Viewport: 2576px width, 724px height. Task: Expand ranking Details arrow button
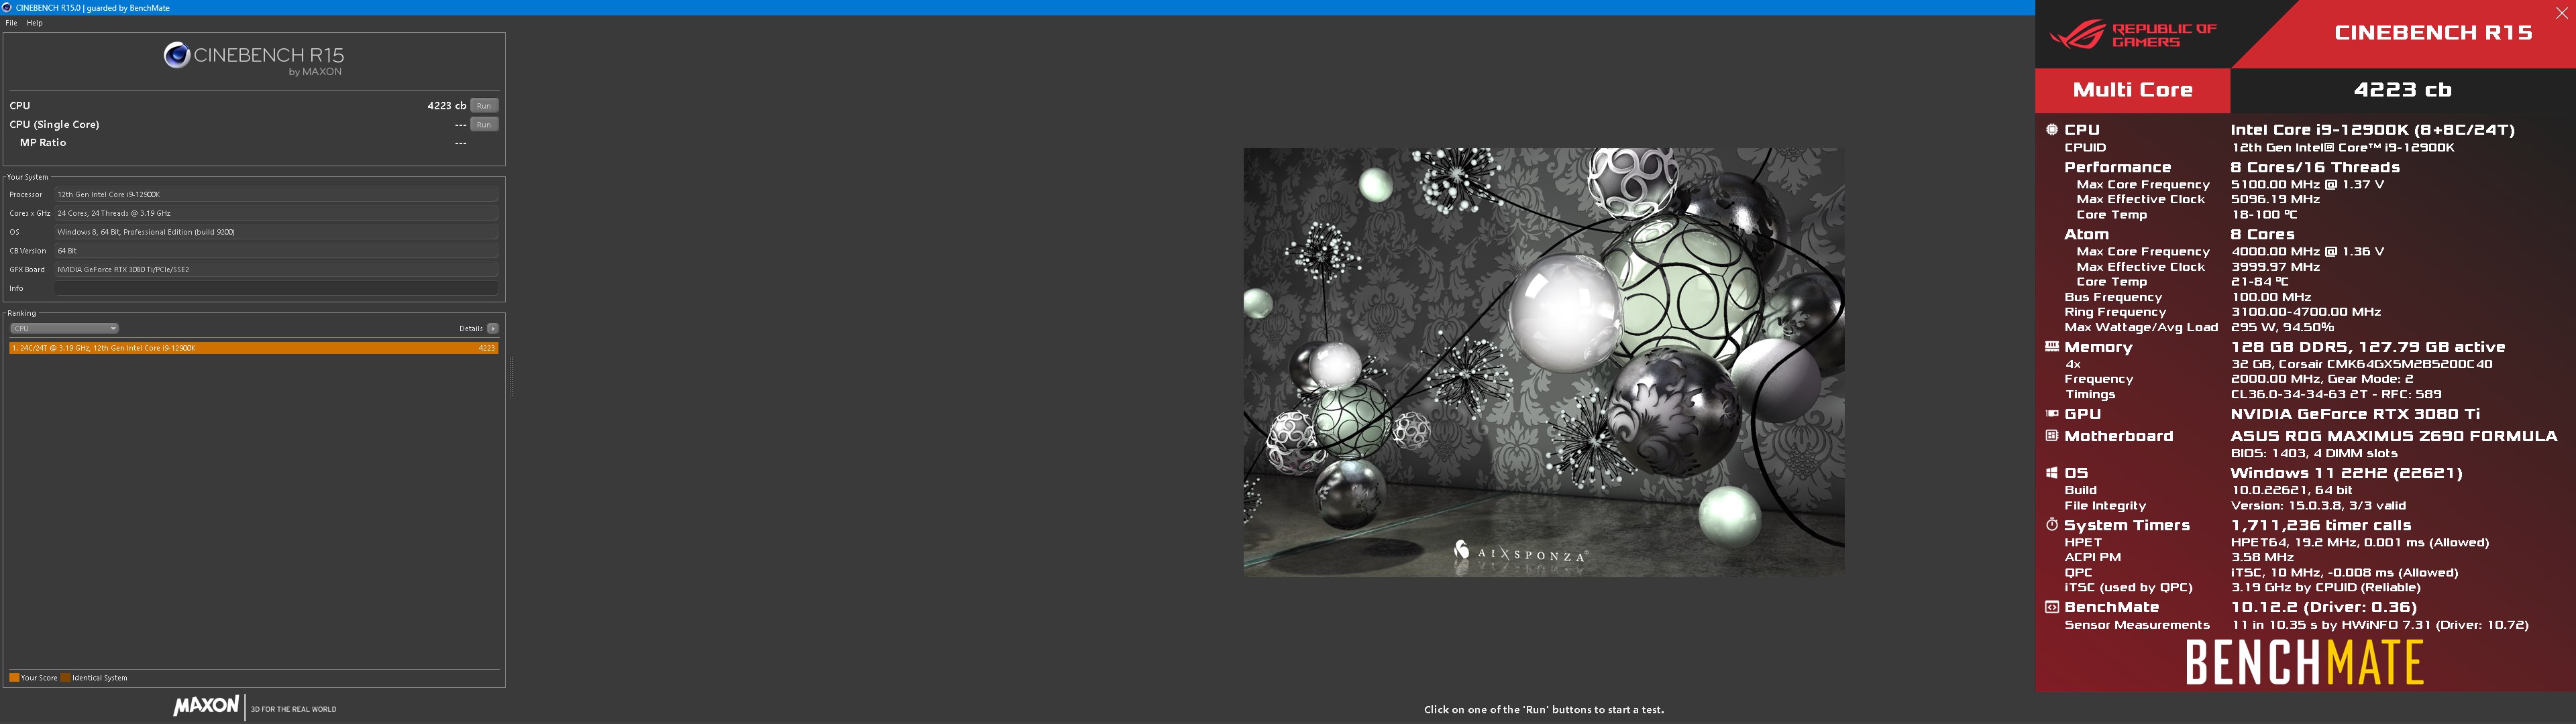point(493,328)
